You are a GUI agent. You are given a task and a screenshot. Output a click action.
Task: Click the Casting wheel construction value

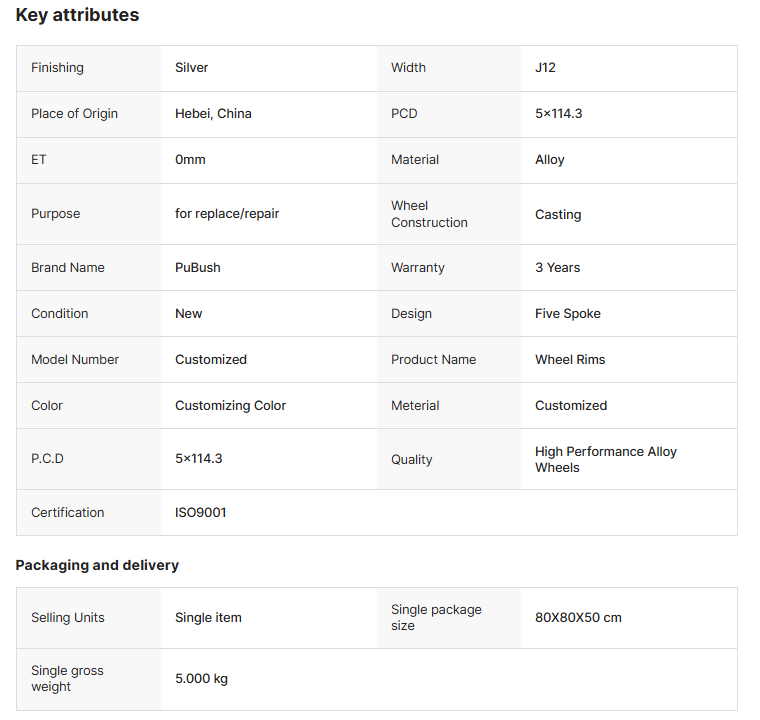pyautogui.click(x=558, y=214)
